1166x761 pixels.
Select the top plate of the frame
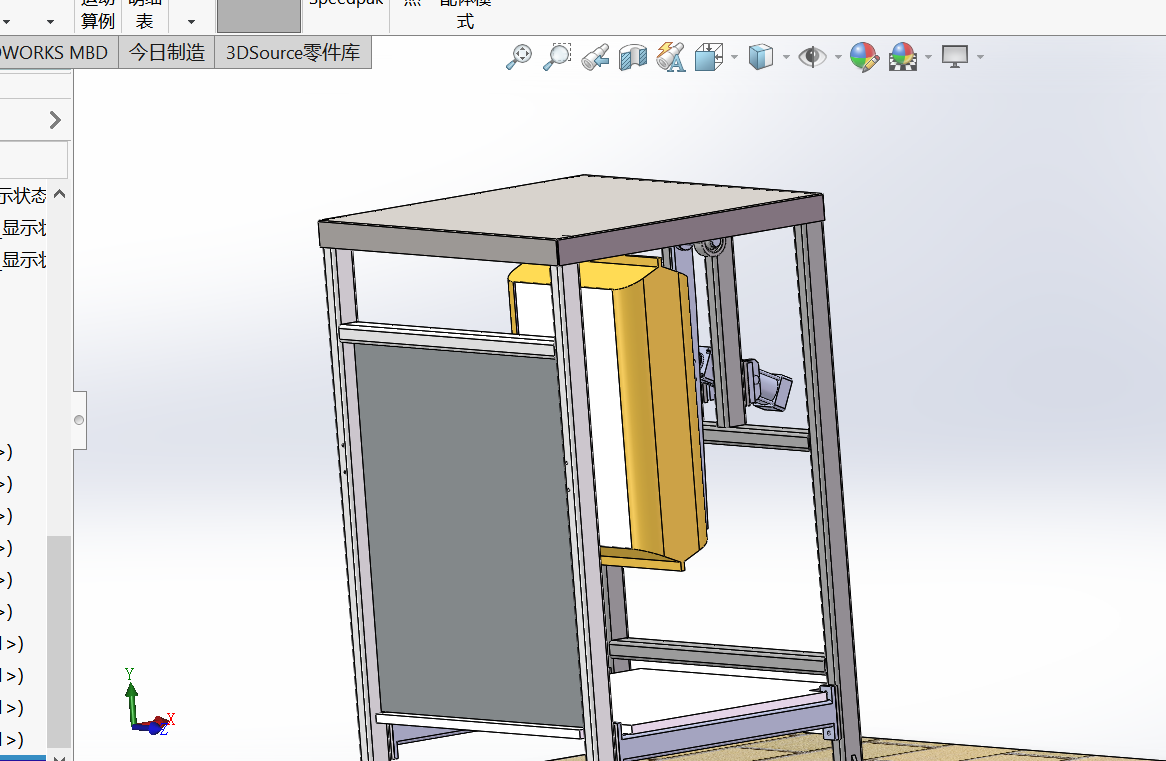pos(571,208)
